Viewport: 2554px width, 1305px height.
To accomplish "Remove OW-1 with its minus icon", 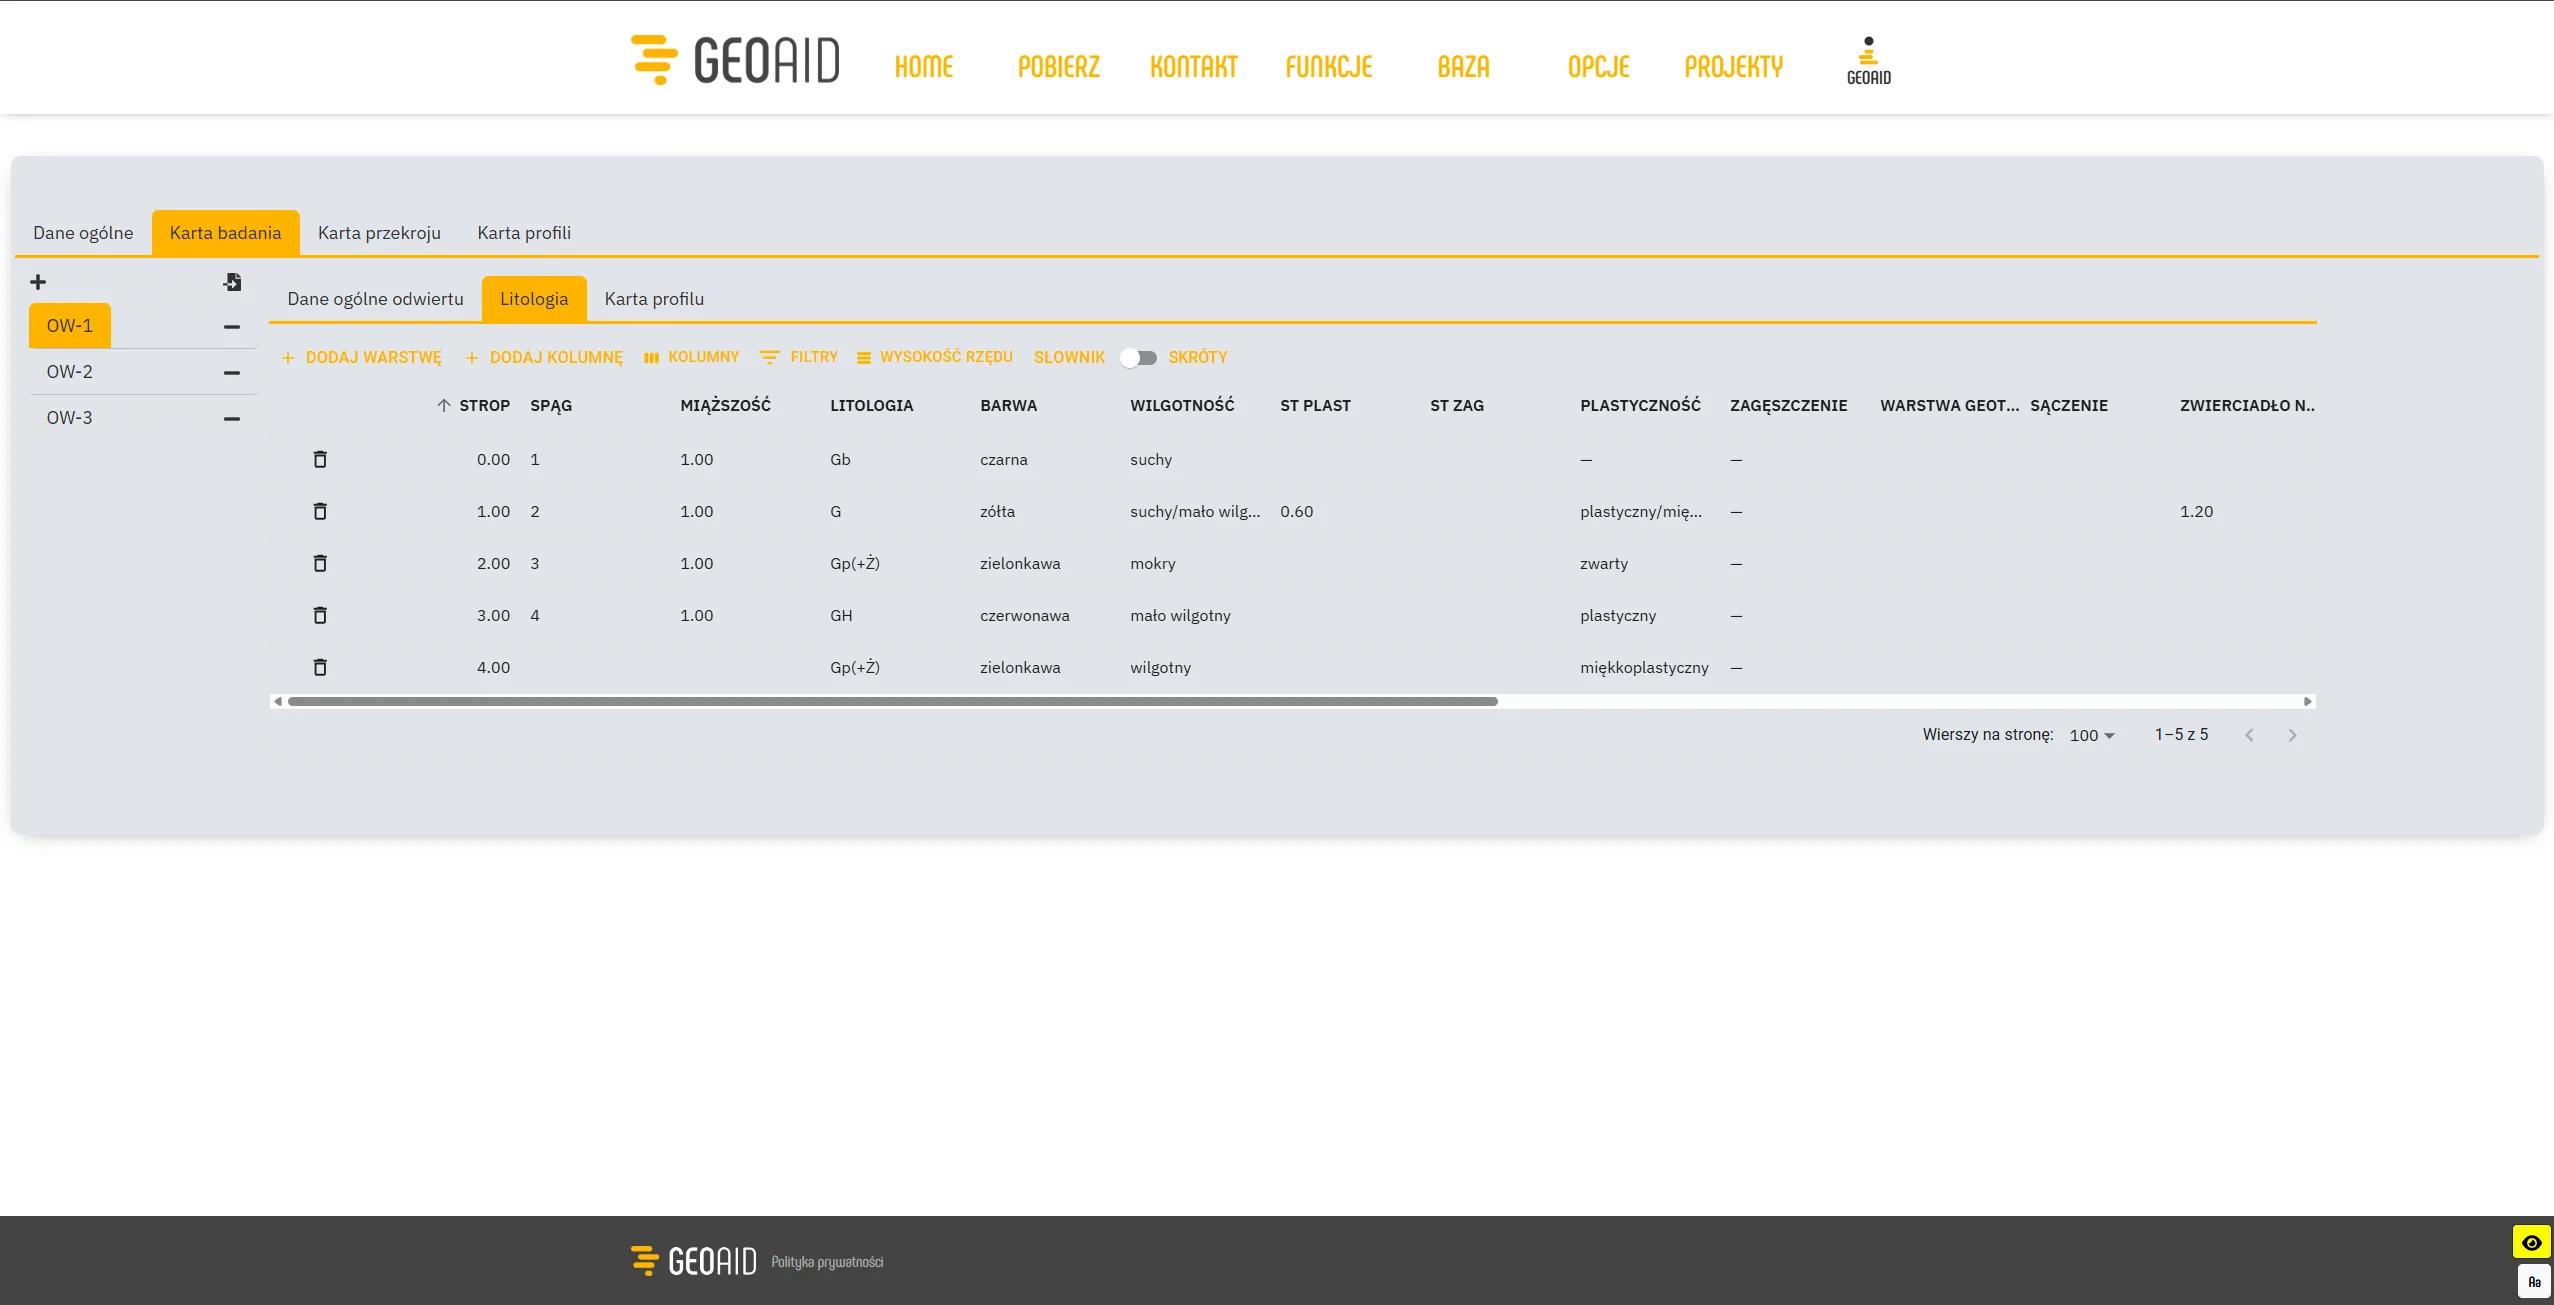I will click(231, 326).
